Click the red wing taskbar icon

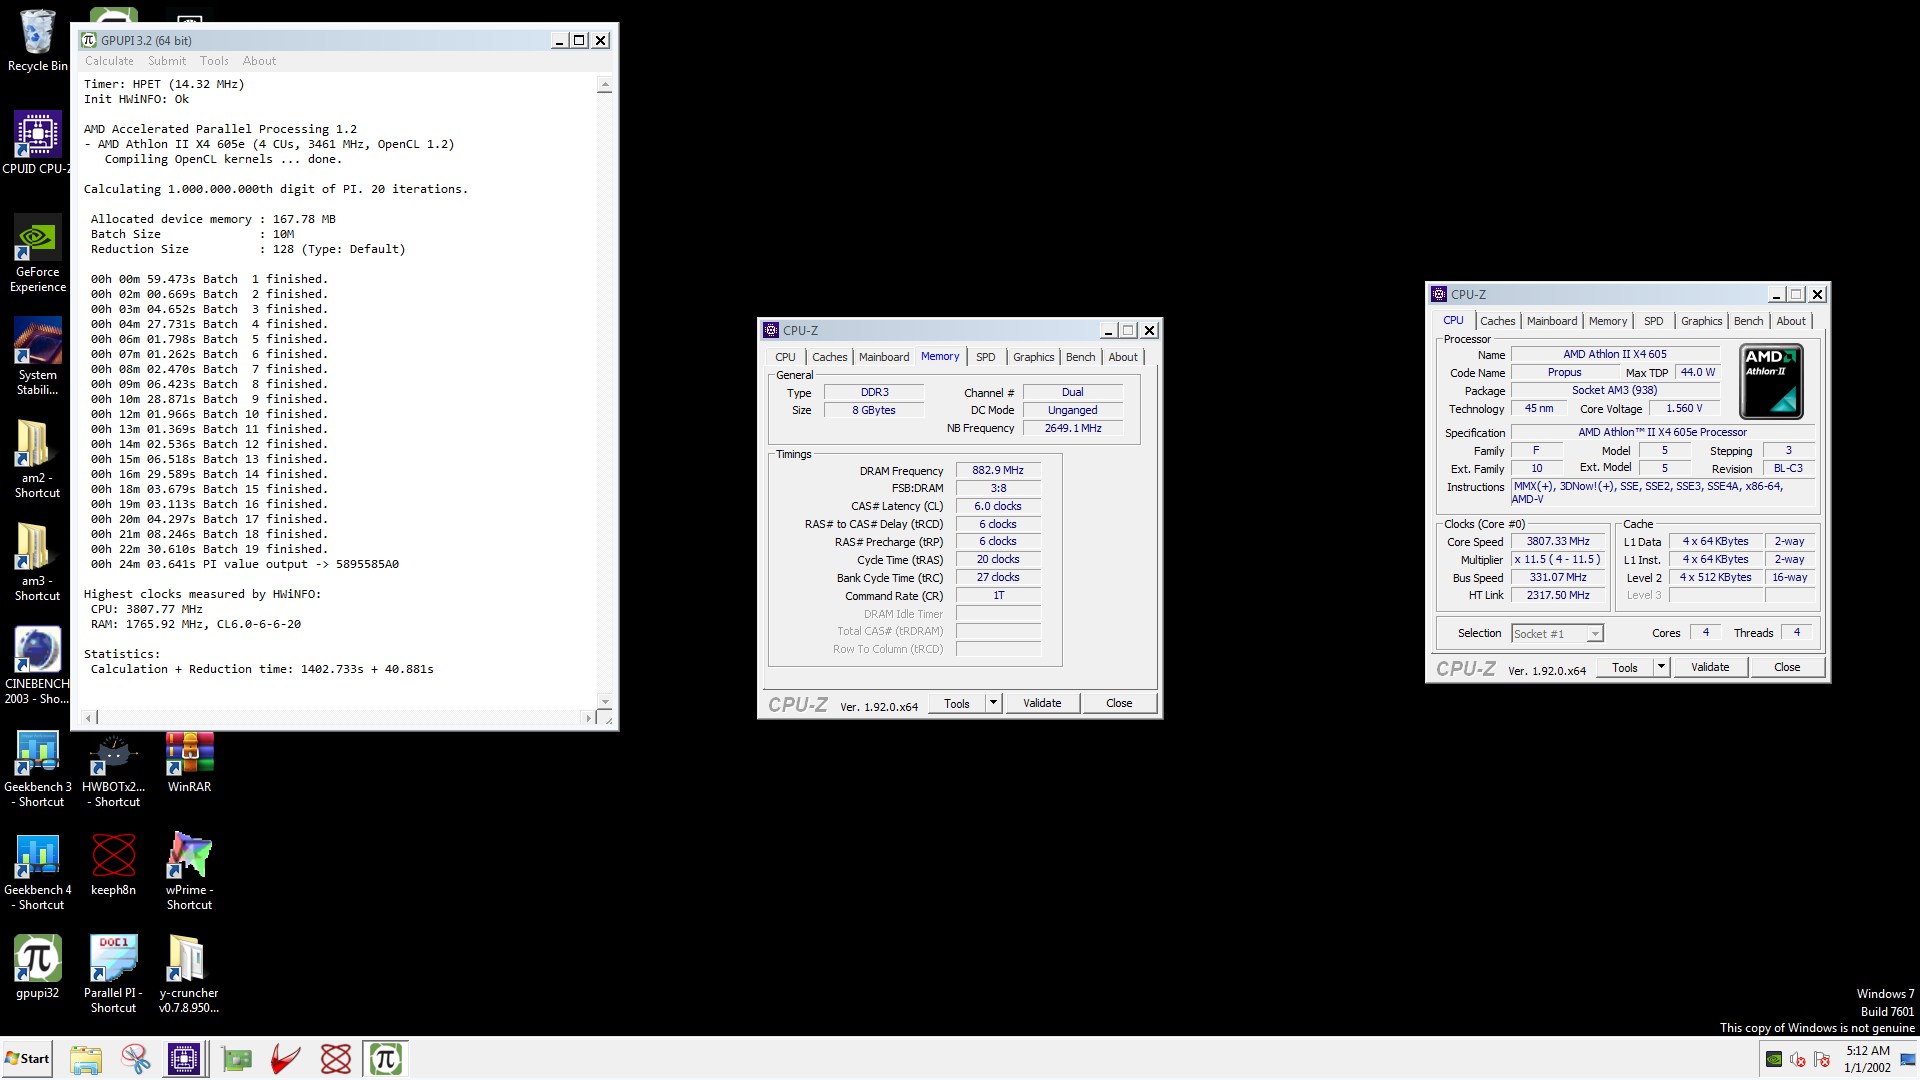click(x=286, y=1059)
